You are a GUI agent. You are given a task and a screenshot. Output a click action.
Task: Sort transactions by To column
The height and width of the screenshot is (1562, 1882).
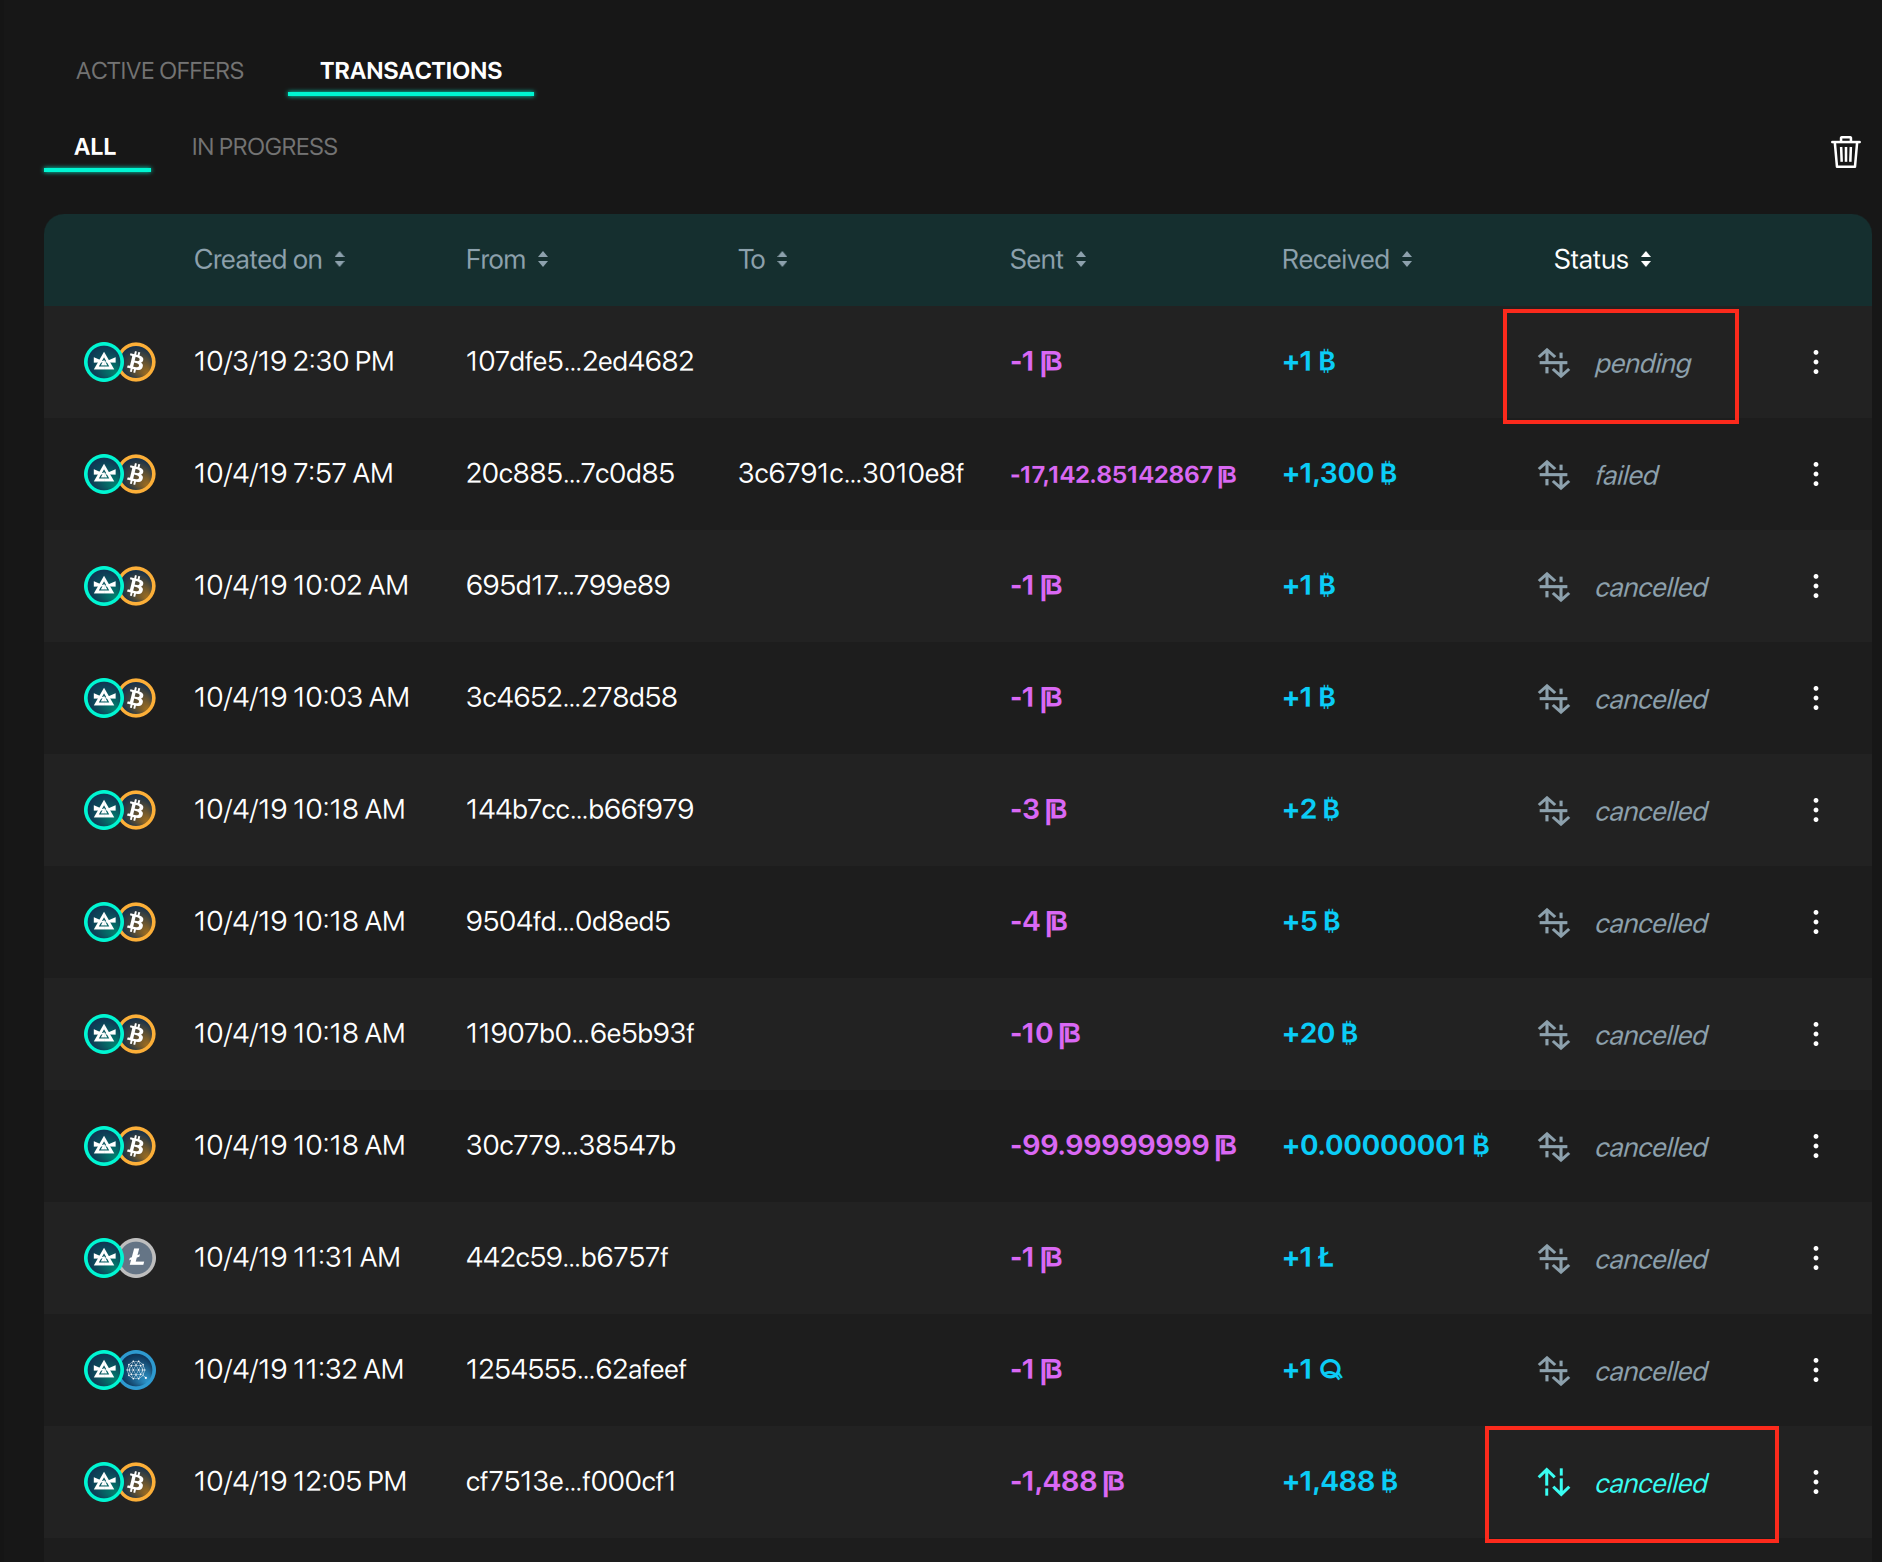point(763,260)
